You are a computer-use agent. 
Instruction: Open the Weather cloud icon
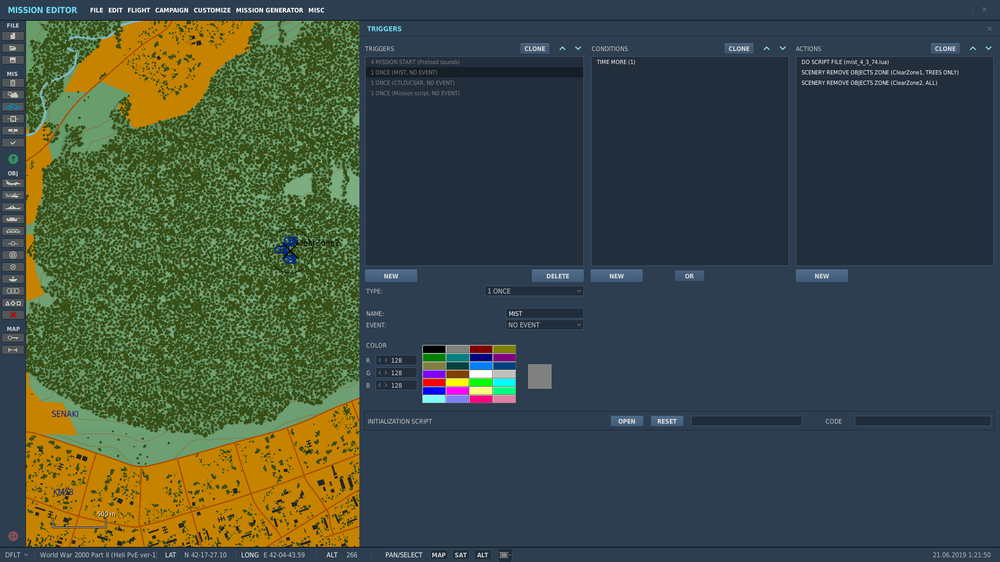(13, 94)
